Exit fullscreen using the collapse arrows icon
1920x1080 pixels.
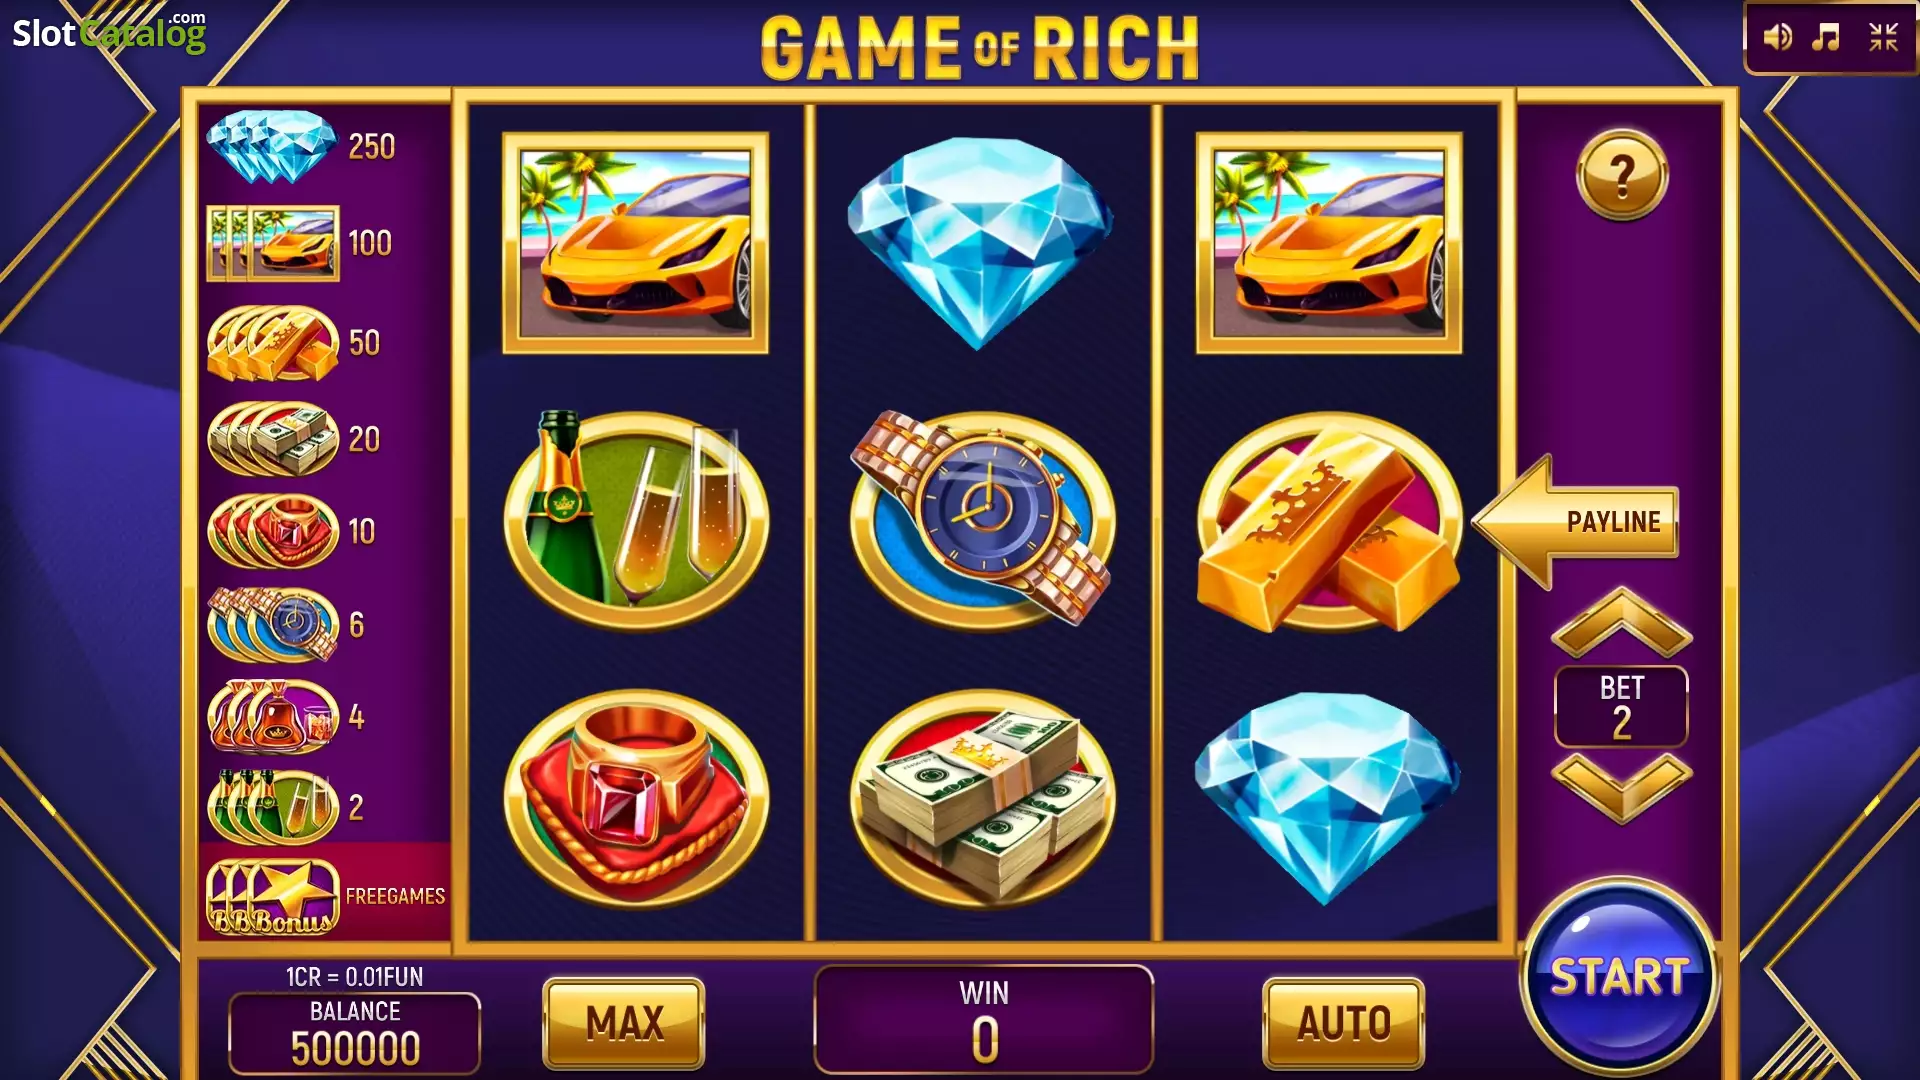click(1883, 38)
